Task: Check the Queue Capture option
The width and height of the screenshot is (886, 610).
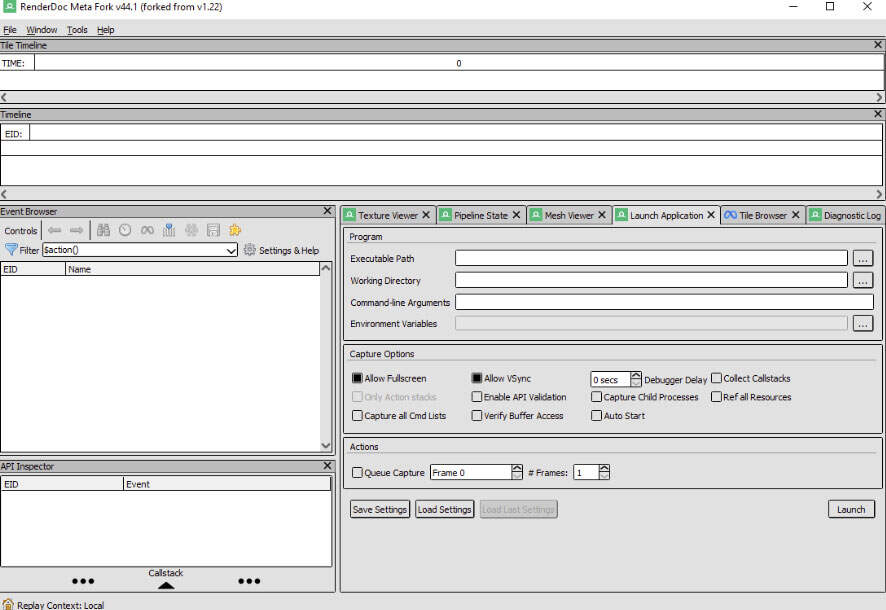Action: click(x=357, y=473)
